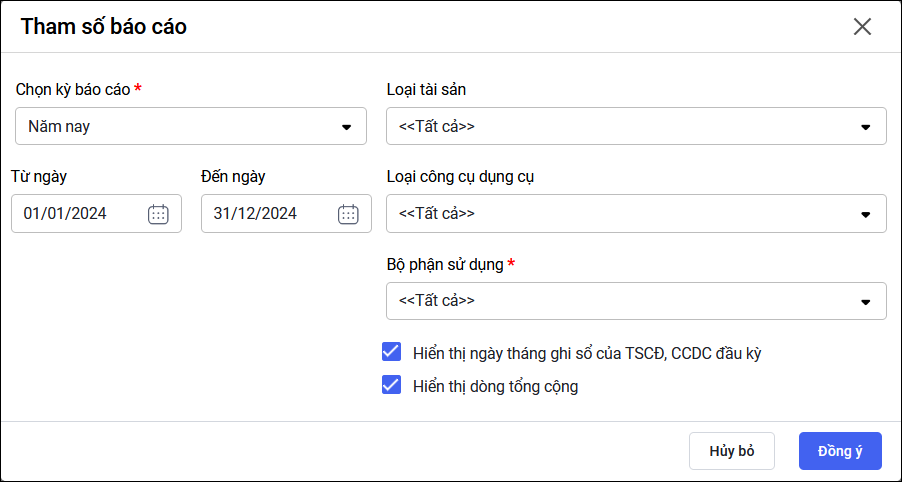Click the Tham số báo cáo dialog title
Image resolution: width=902 pixels, height=482 pixels.
coord(104,27)
